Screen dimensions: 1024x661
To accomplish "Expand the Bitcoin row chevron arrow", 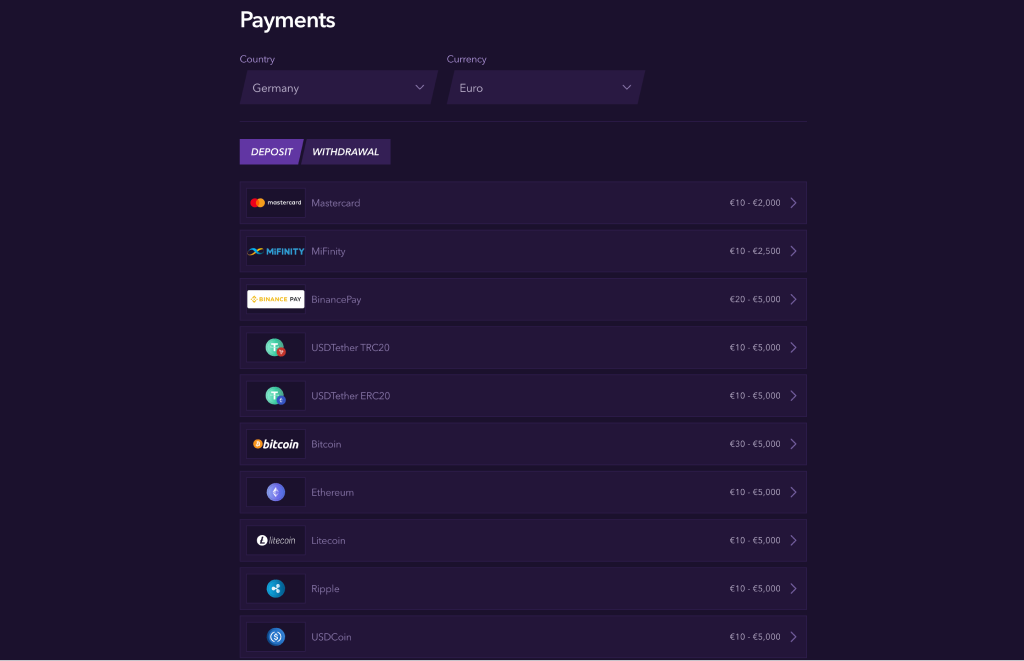I will 793,444.
